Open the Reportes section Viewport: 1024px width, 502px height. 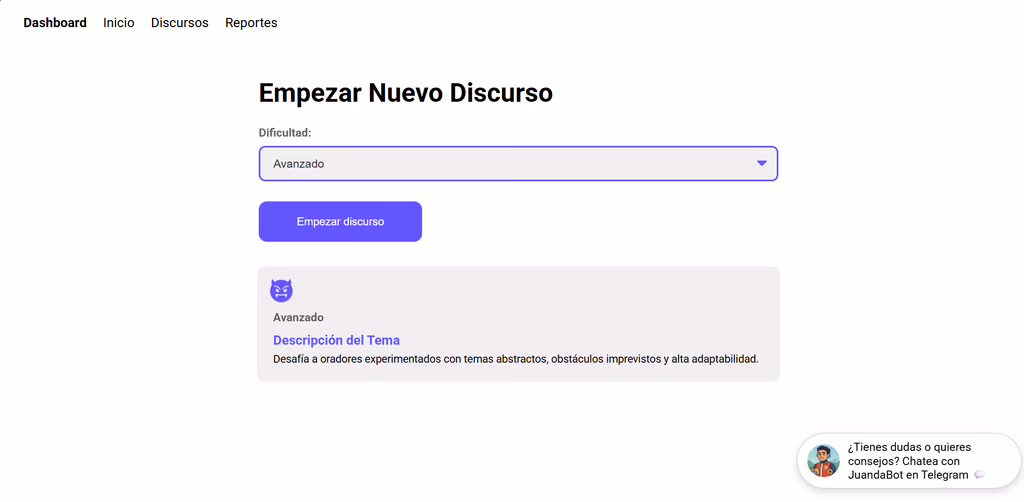point(251,23)
